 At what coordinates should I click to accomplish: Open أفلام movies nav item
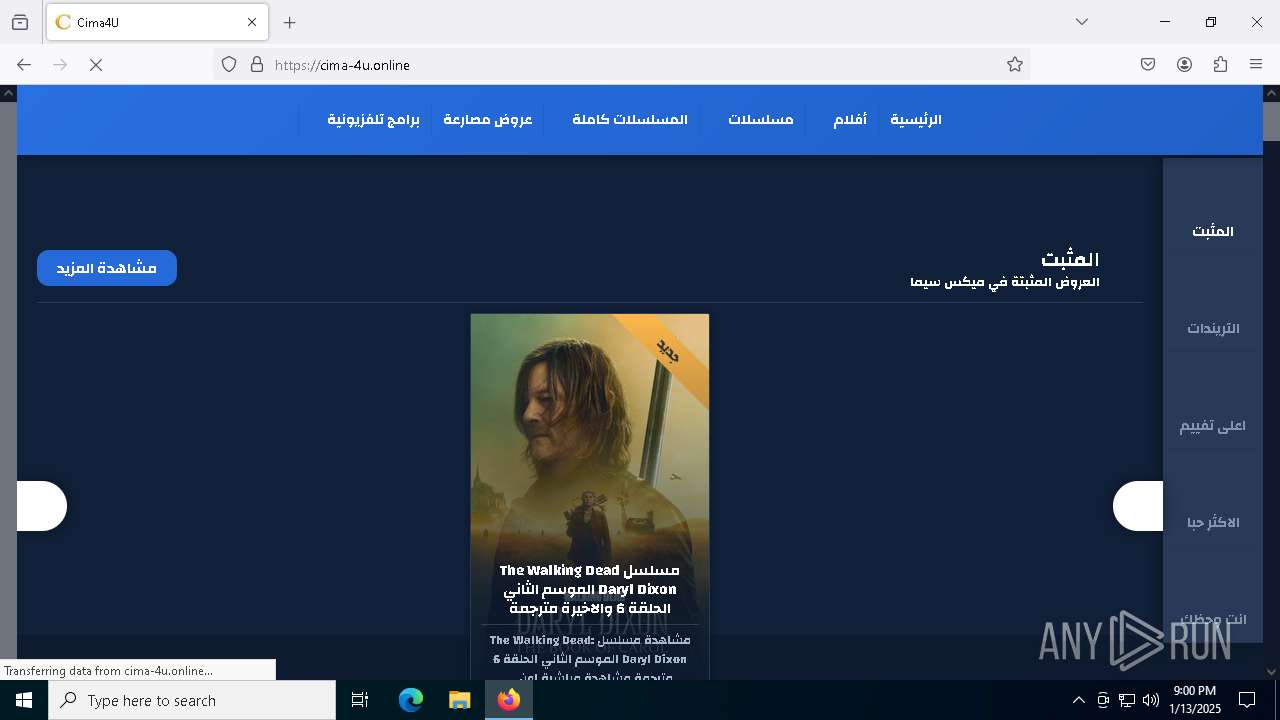point(850,120)
